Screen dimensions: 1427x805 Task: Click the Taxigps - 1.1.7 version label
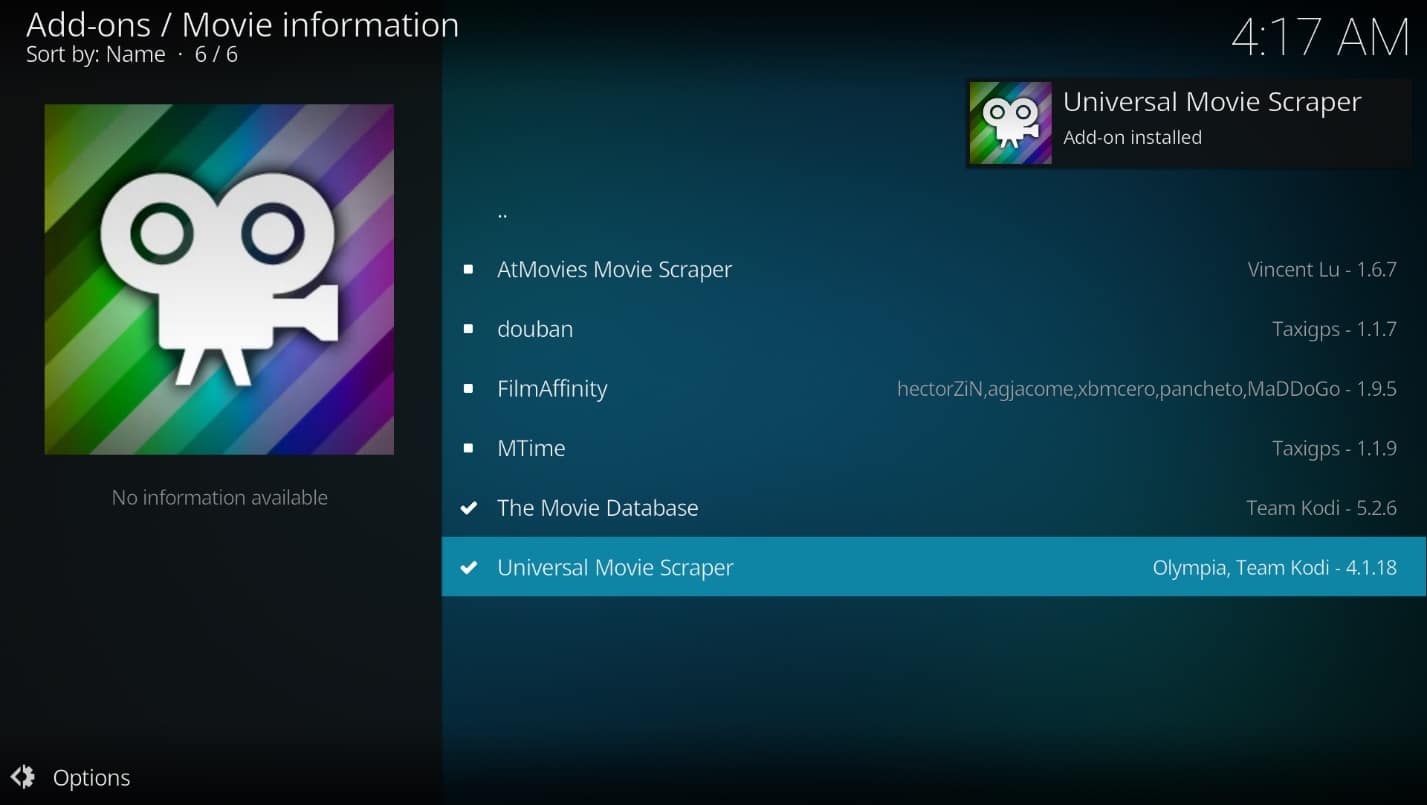1336,328
